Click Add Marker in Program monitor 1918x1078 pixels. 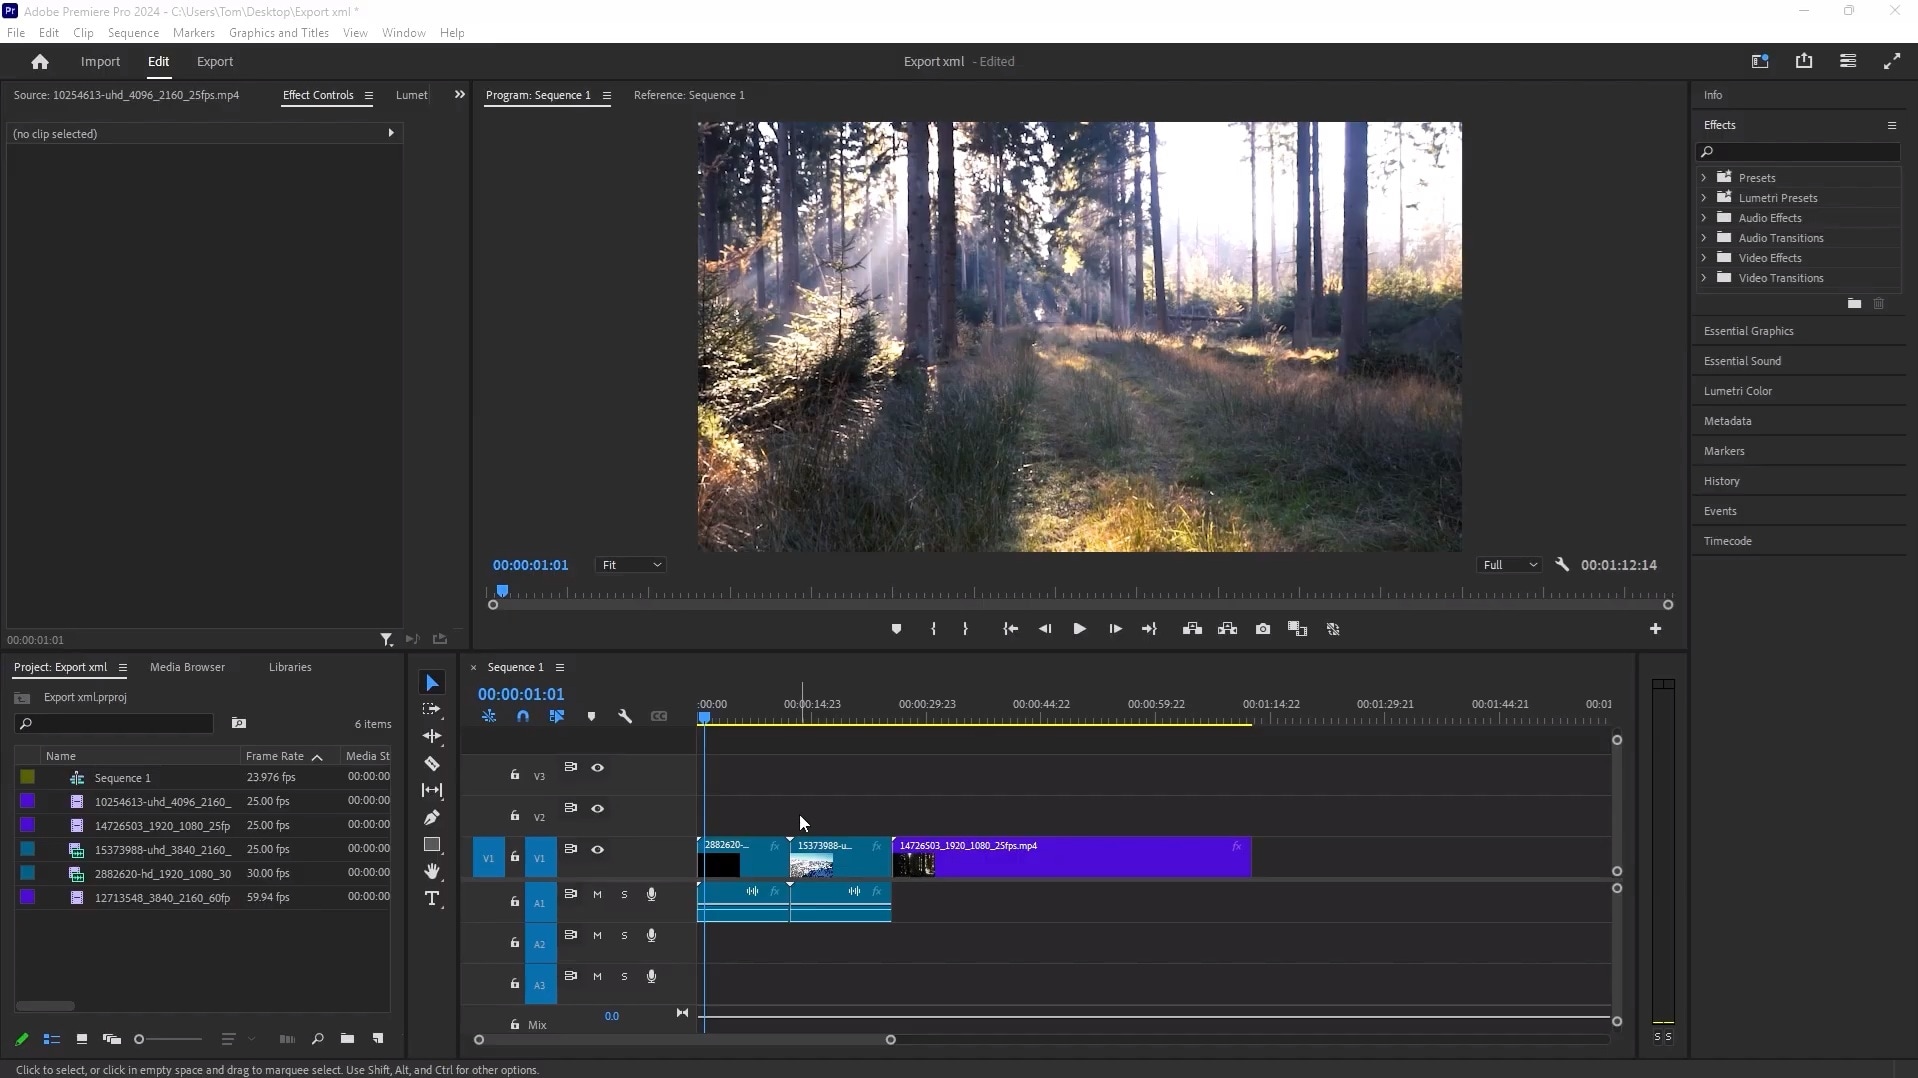pyautogui.click(x=896, y=629)
